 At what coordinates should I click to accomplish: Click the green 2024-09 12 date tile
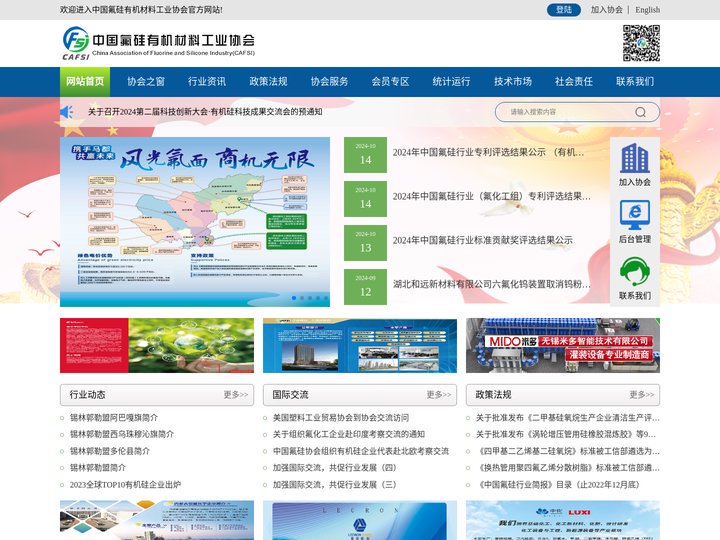366,287
